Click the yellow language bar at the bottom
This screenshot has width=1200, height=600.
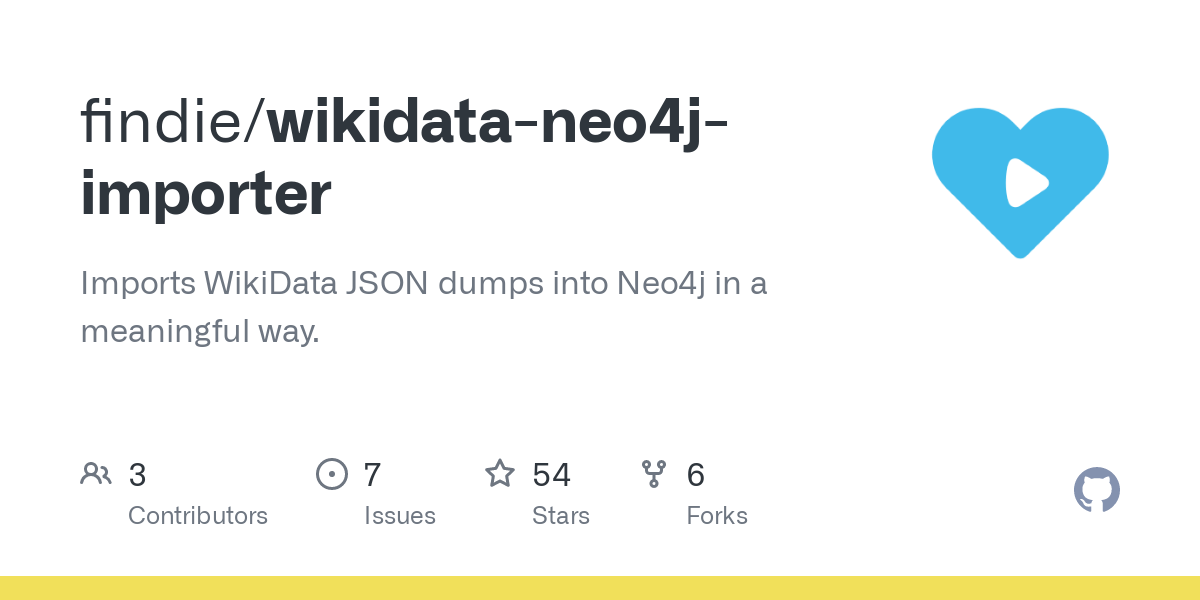click(x=600, y=588)
